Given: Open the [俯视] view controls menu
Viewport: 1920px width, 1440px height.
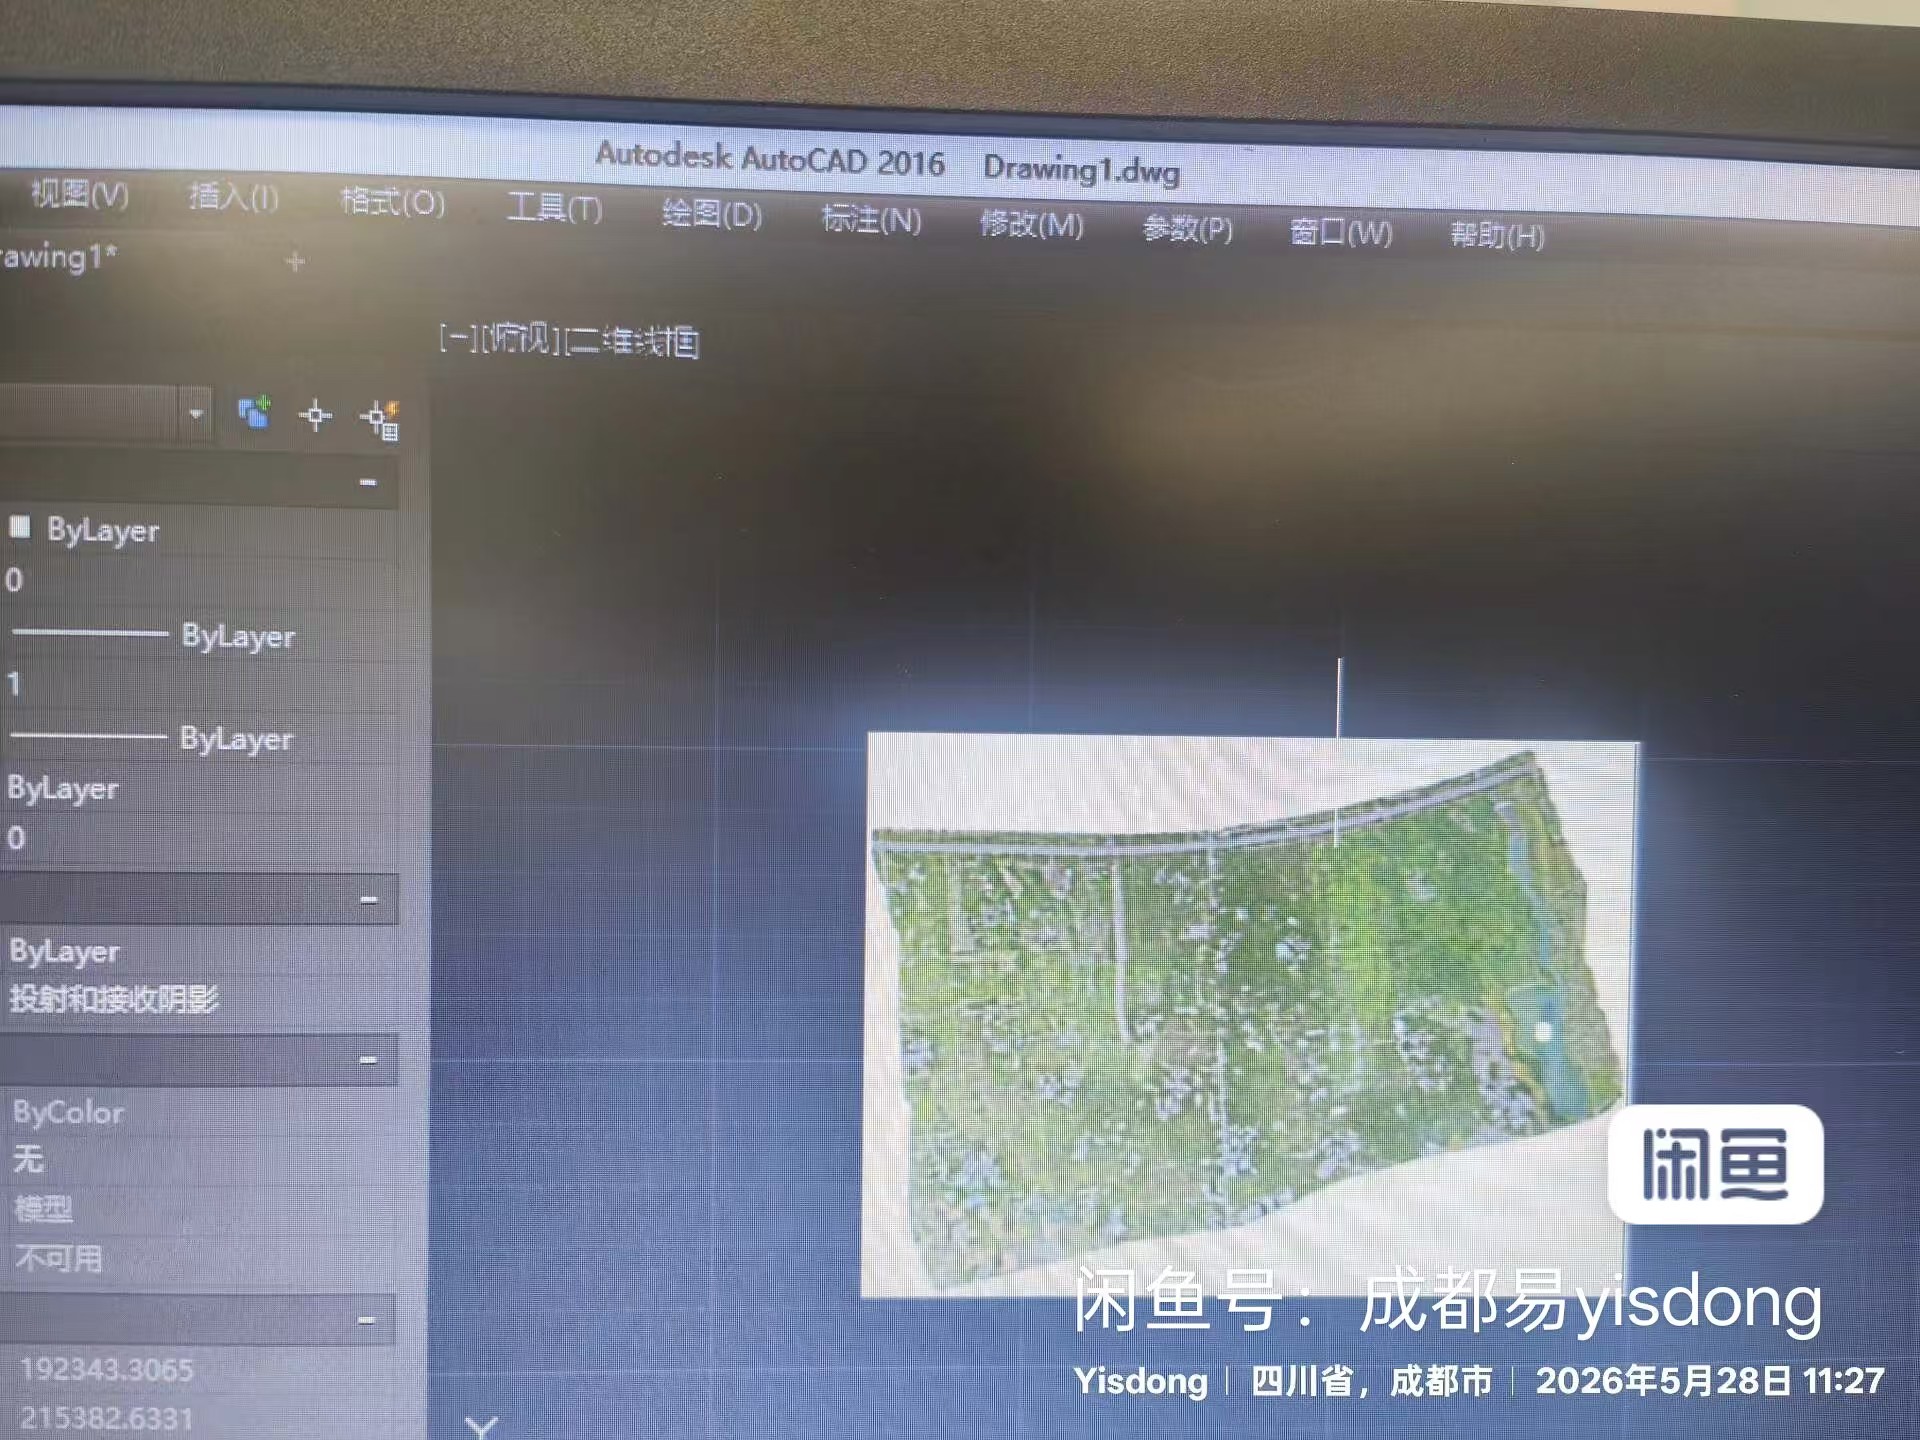Looking at the screenshot, I should point(520,340).
